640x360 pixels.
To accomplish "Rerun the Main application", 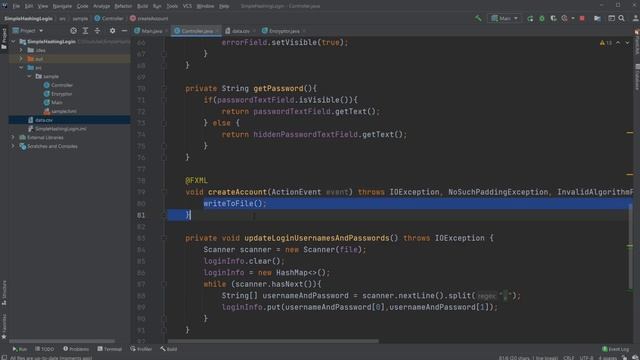I will 530,18.
